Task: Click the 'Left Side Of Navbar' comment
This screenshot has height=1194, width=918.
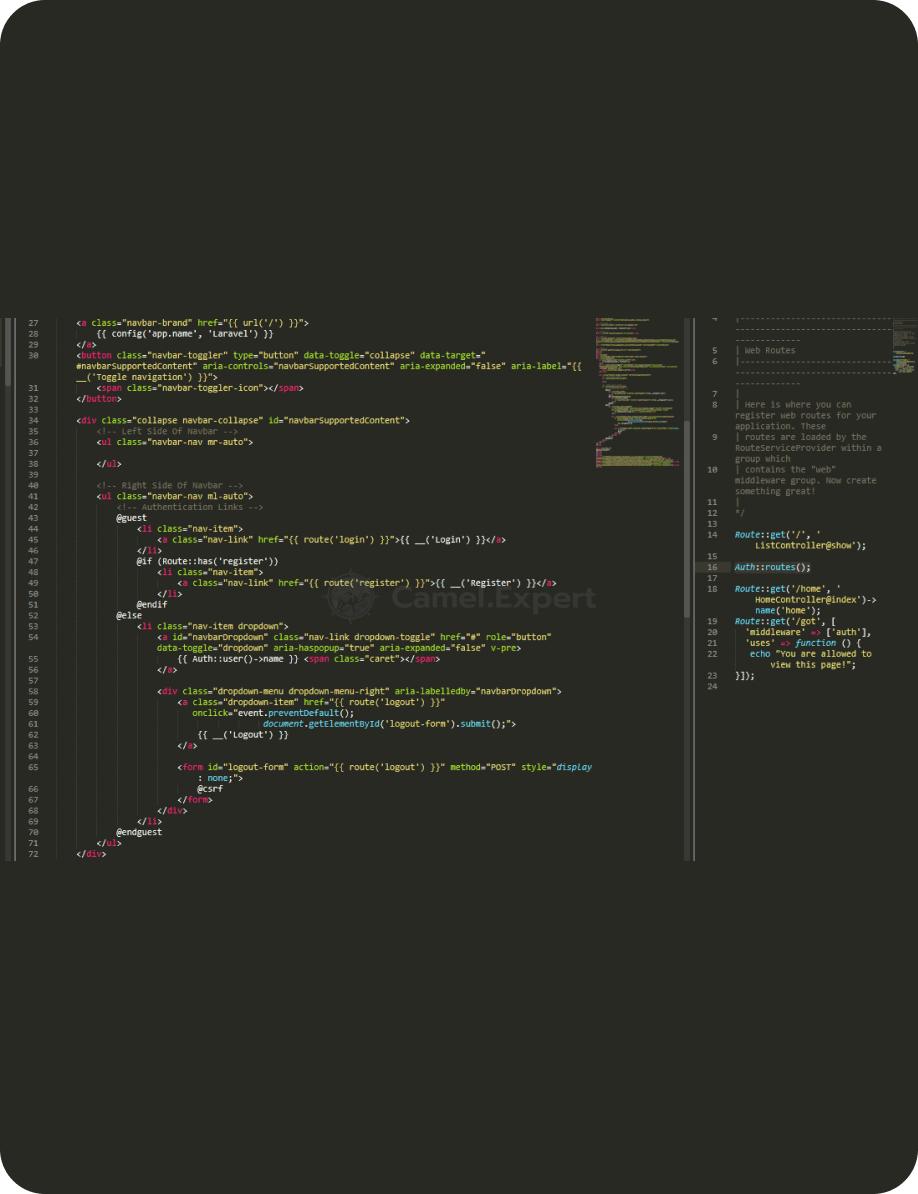Action: pos(167,431)
